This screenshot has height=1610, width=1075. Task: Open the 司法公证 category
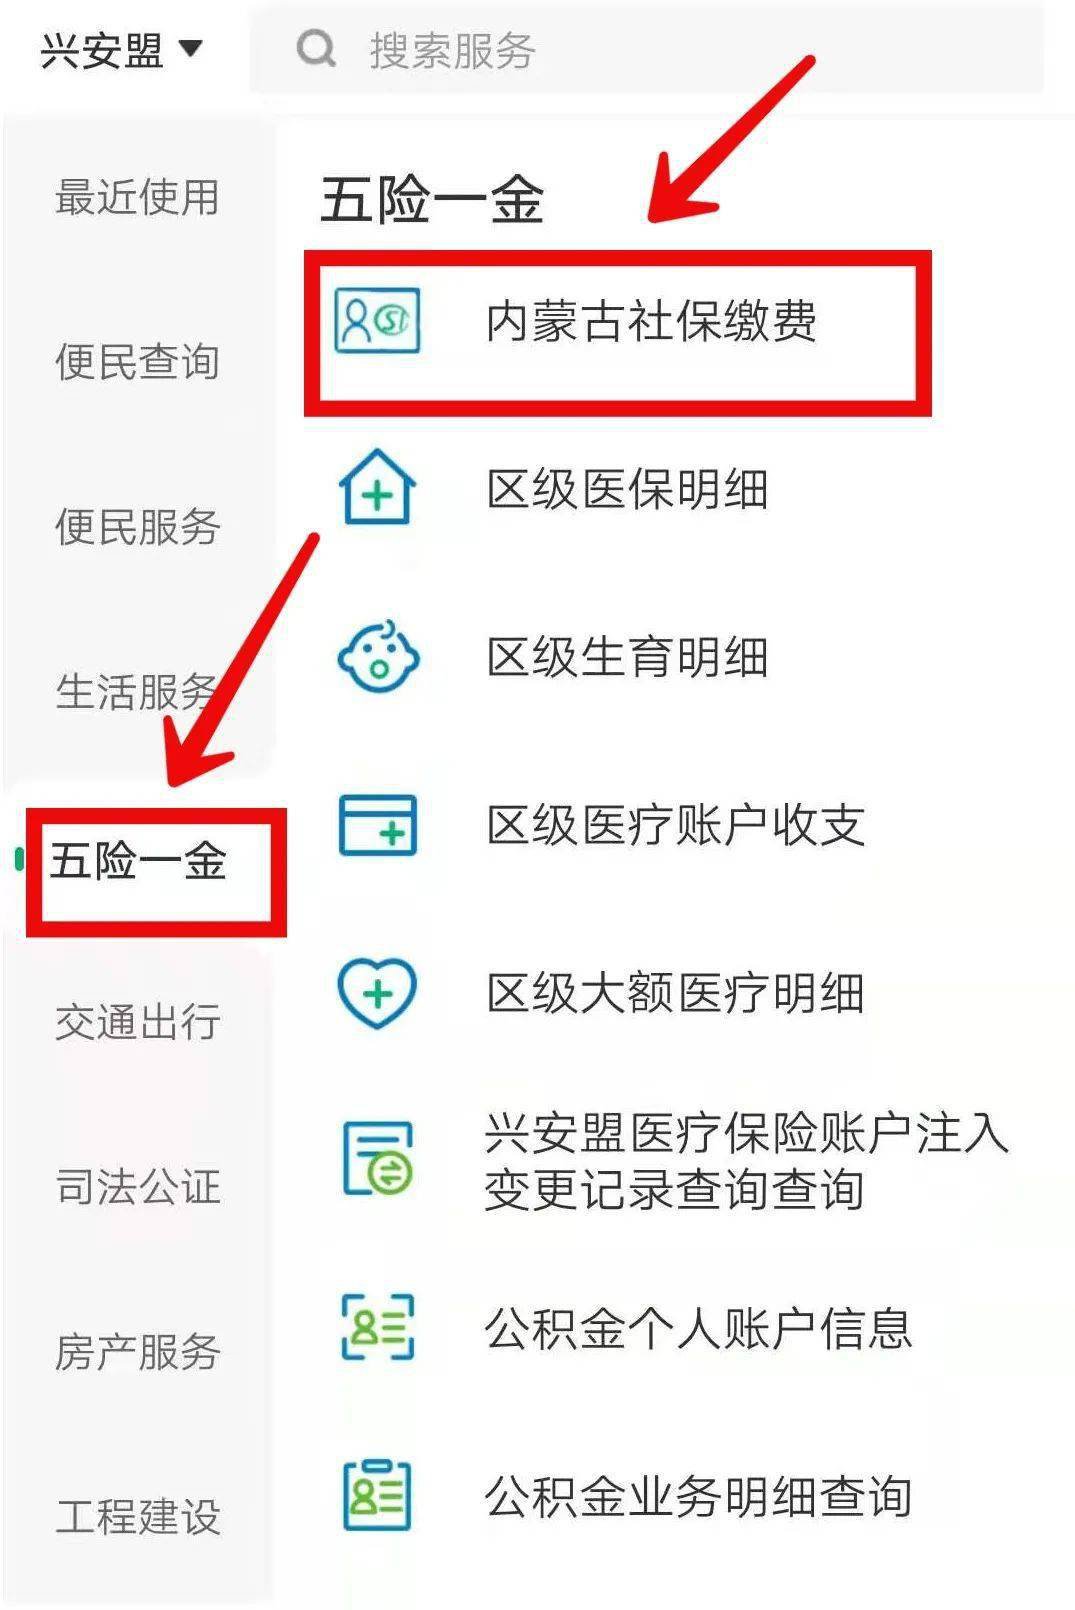[x=137, y=1187]
